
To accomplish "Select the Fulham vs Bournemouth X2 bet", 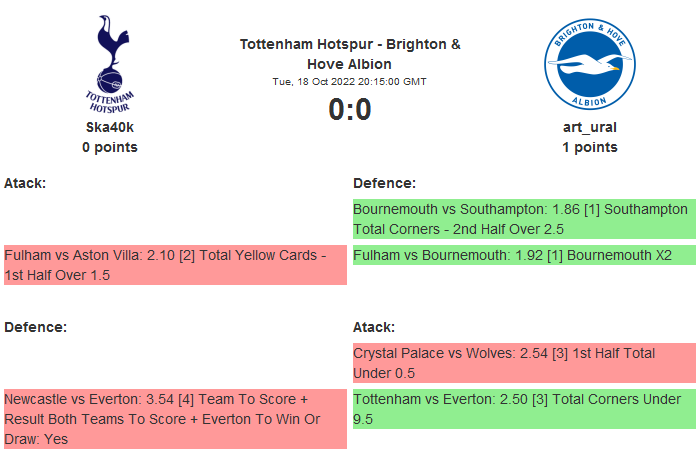I will pos(524,256).
